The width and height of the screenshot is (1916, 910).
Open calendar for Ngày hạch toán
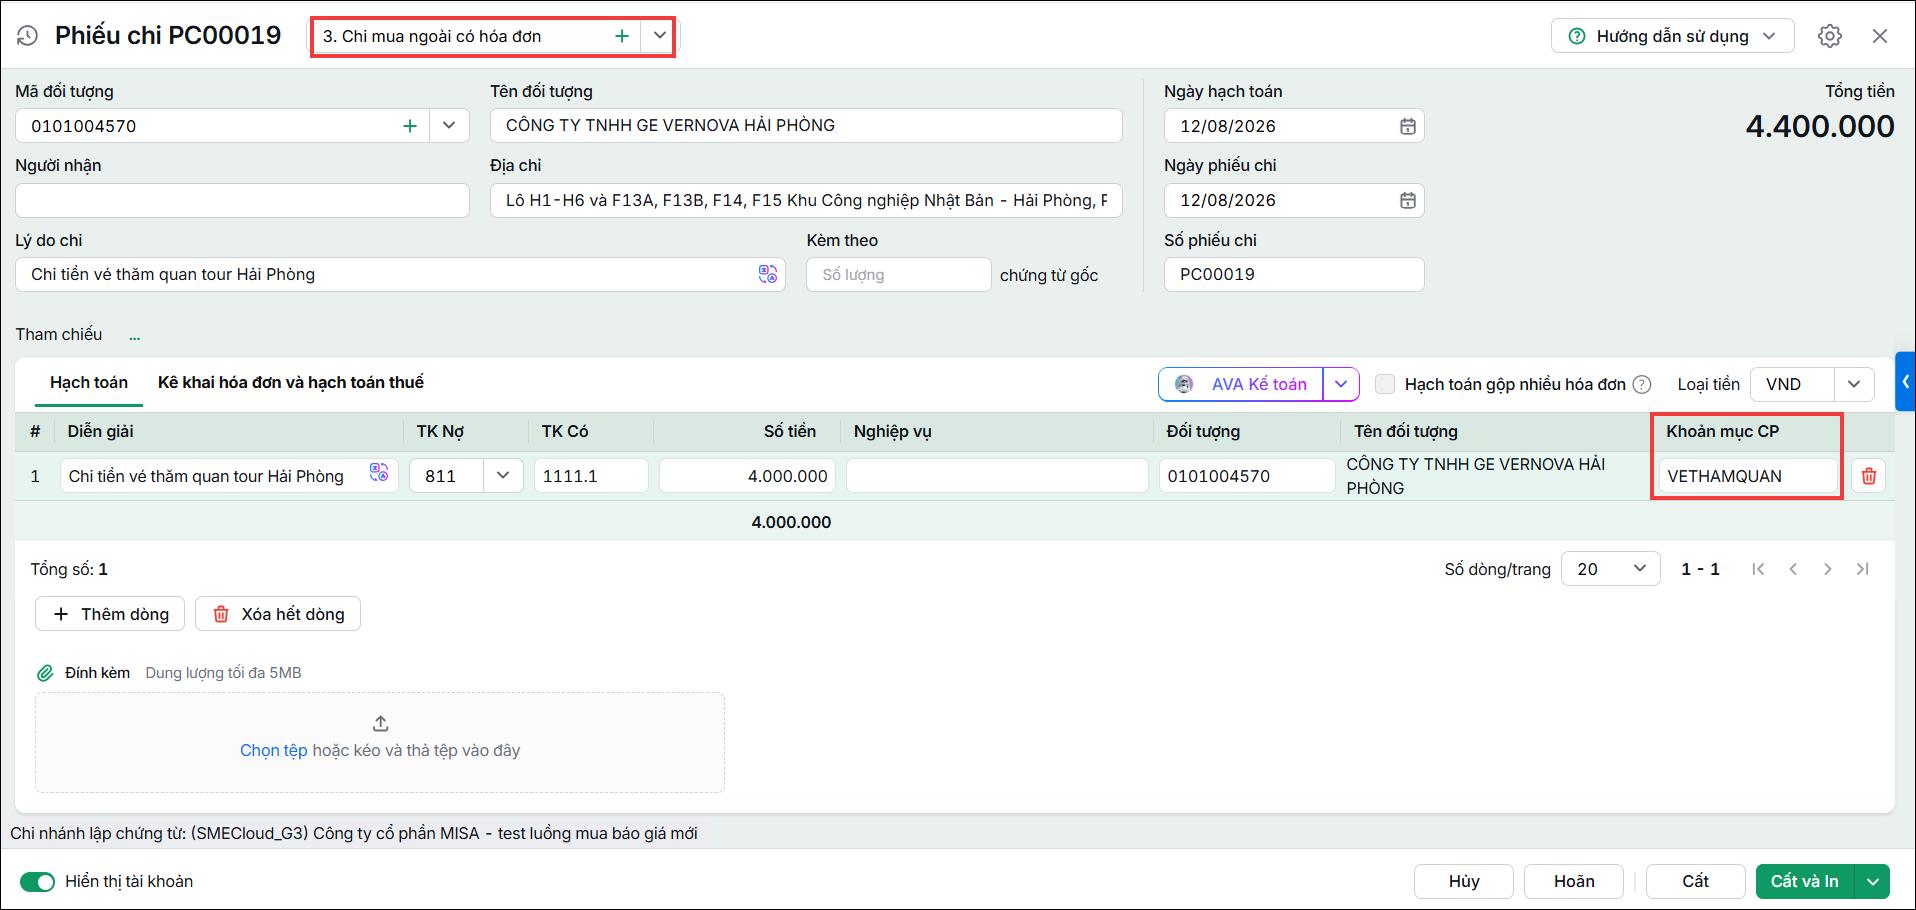[x=1407, y=126]
